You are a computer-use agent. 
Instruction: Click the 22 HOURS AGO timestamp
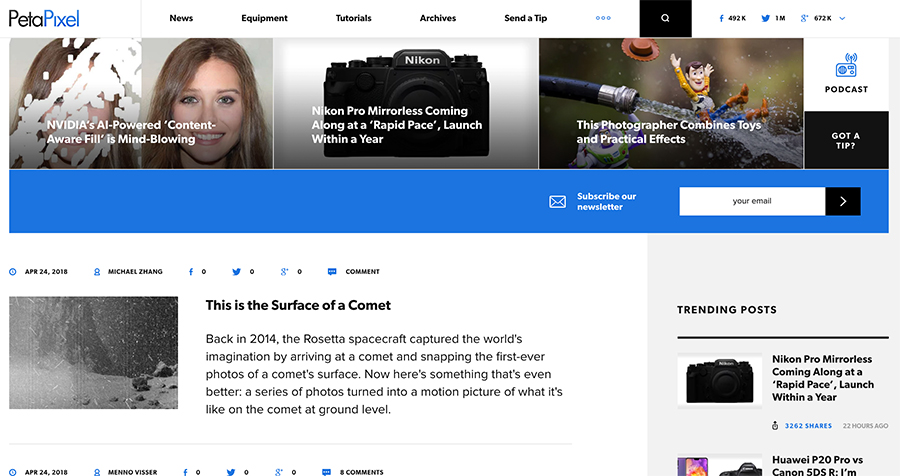[865, 425]
